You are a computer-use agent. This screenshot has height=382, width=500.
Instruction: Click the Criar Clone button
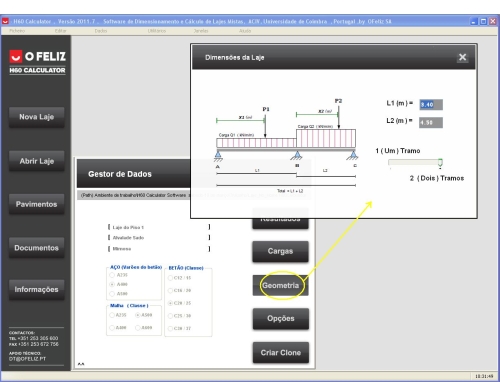click(x=281, y=352)
